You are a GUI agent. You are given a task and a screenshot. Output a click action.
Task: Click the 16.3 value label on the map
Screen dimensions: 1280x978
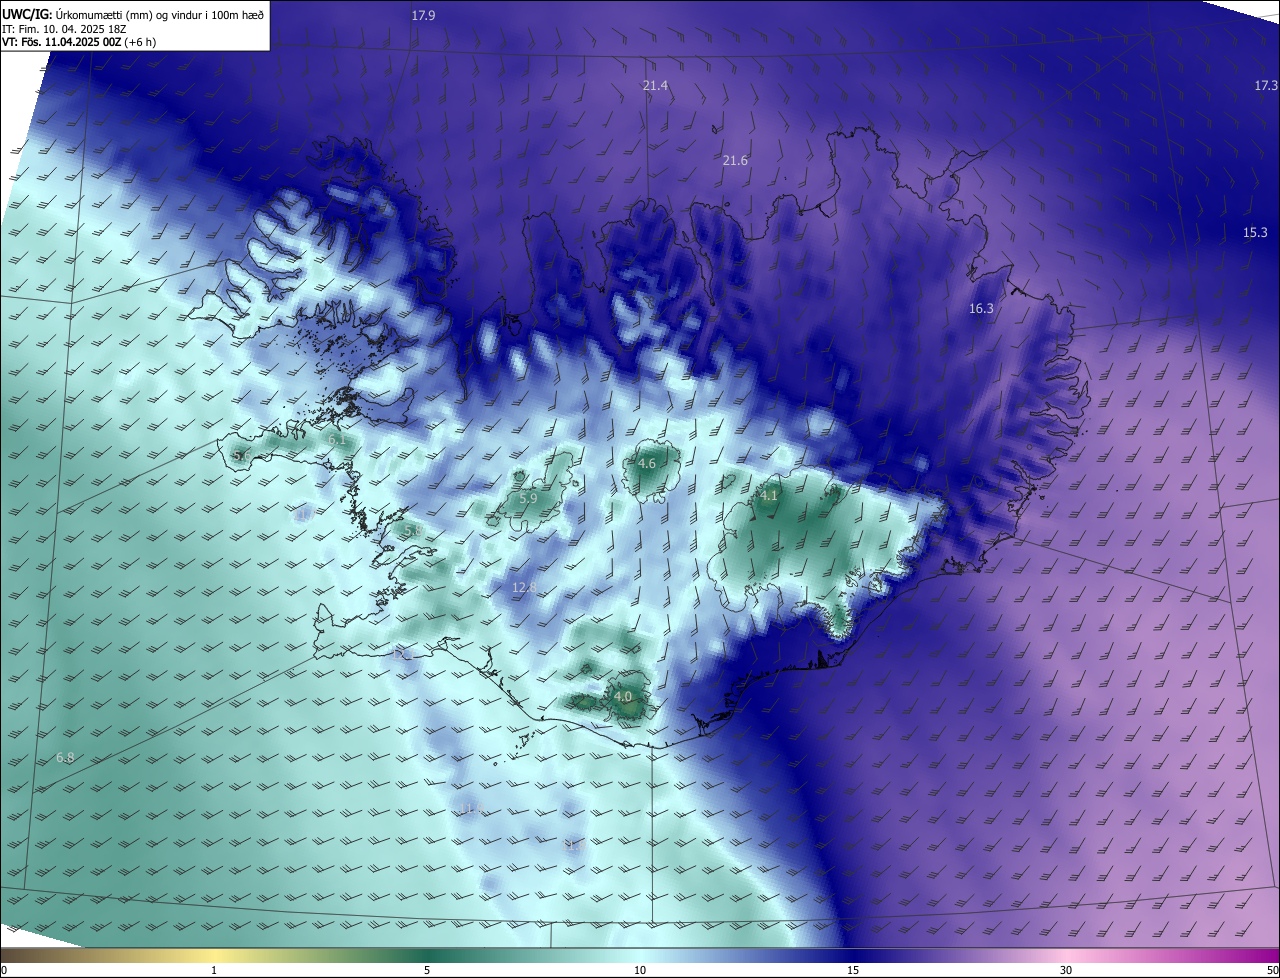click(981, 309)
